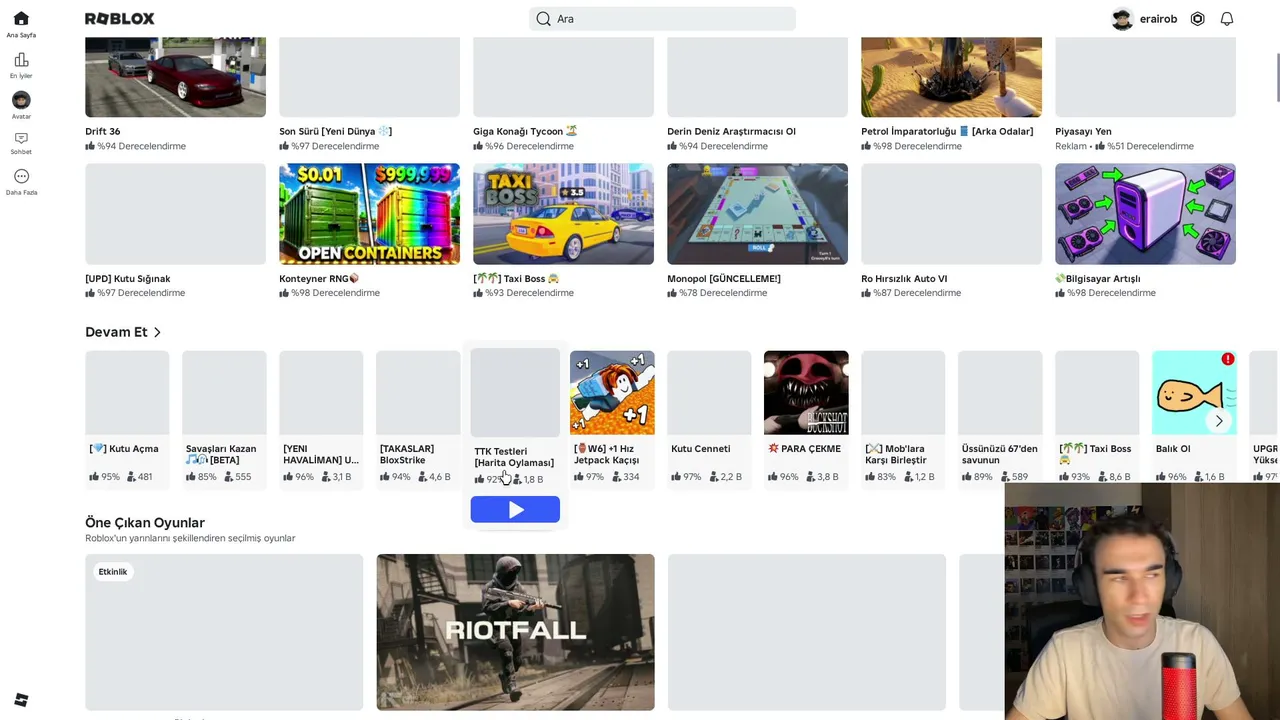Focus the Ara search field
This screenshot has width=1280, height=720.
coord(662,19)
